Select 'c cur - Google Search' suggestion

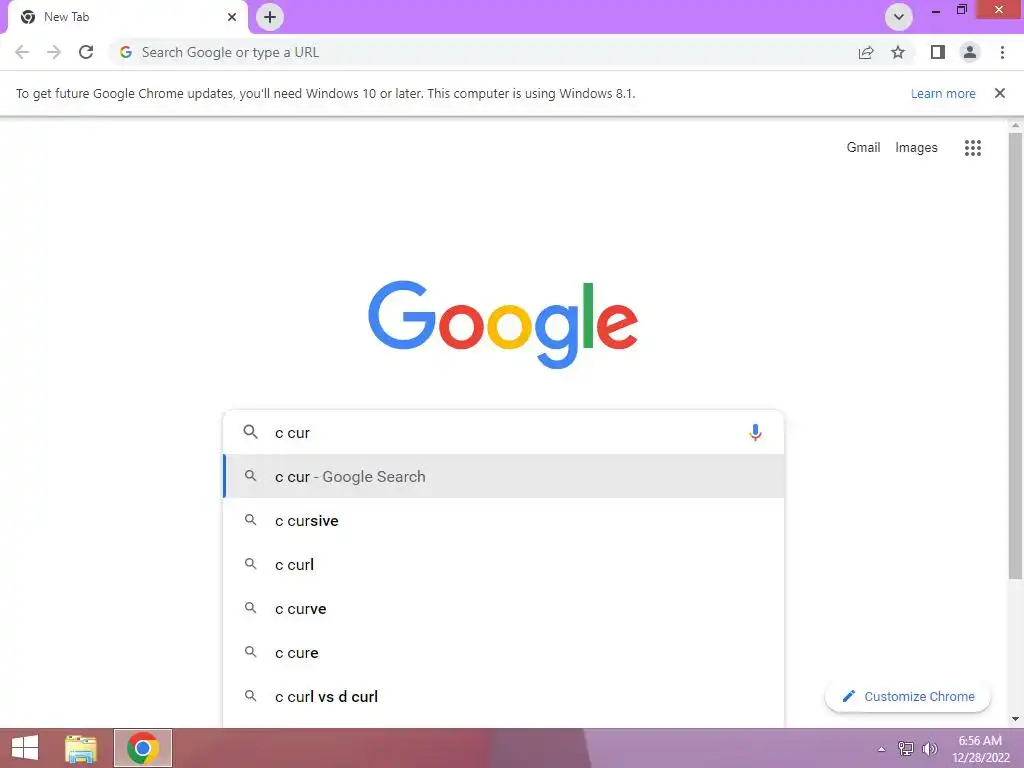(x=503, y=477)
